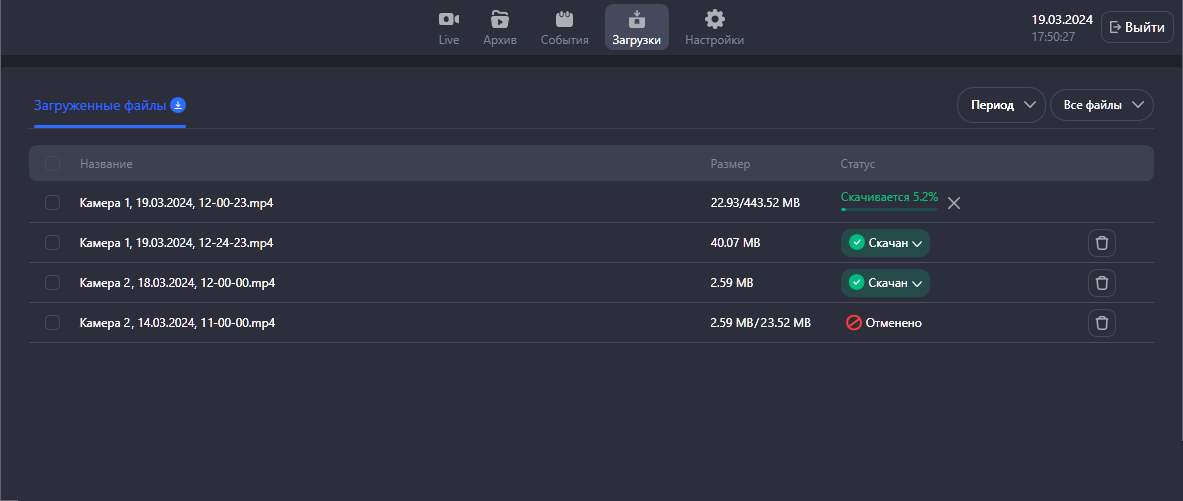The height and width of the screenshot is (501, 1183).
Task: Open the Архив folder icon
Action: 500,20
